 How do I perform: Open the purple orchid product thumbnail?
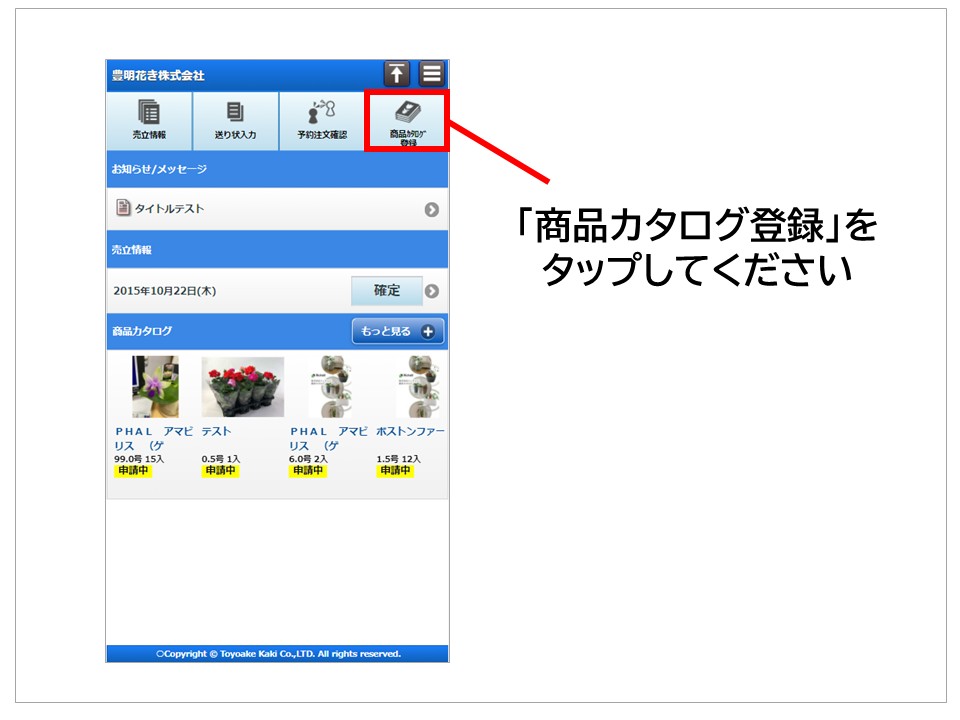tap(155, 387)
